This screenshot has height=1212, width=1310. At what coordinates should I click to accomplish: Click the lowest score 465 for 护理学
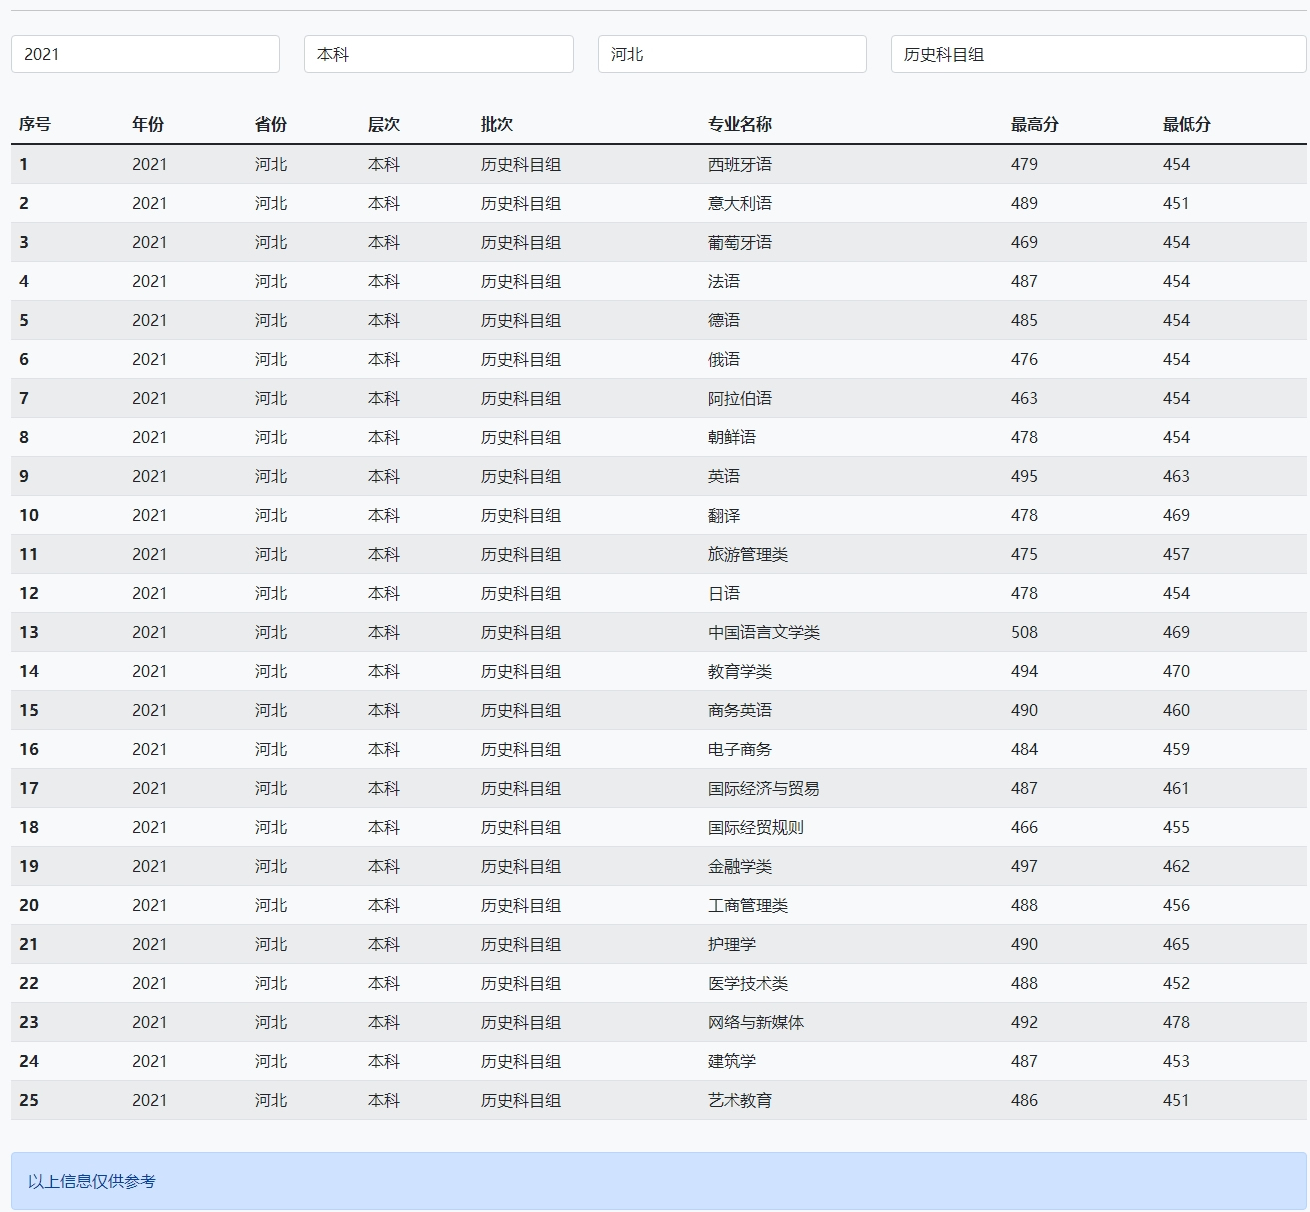[x=1176, y=944]
